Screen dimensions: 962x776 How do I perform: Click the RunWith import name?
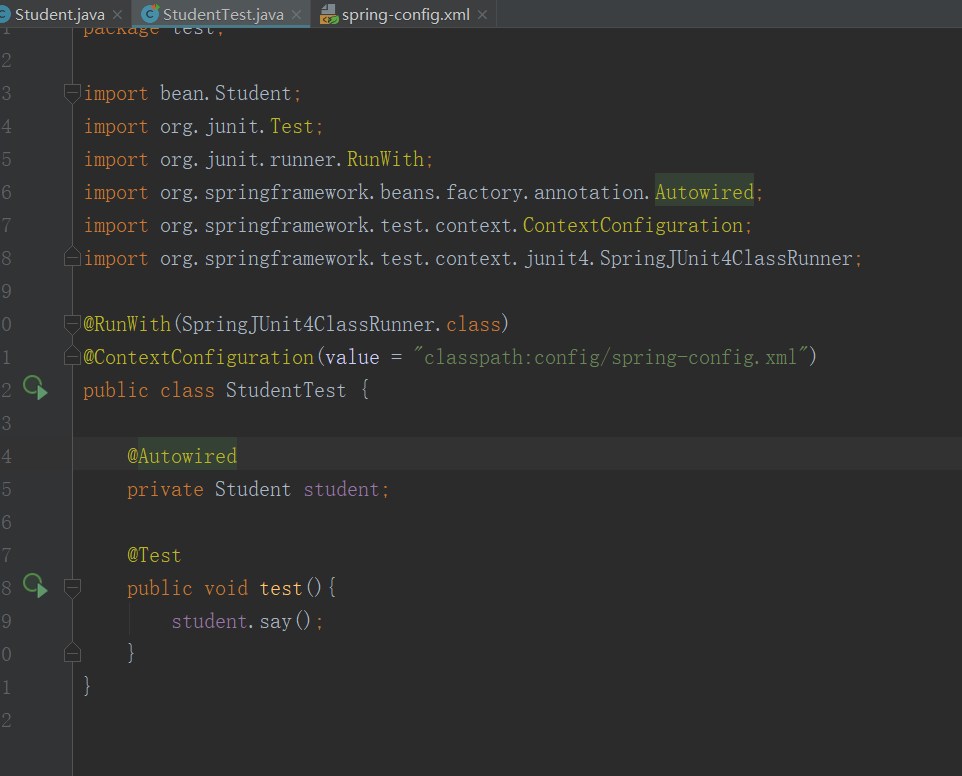coord(385,159)
